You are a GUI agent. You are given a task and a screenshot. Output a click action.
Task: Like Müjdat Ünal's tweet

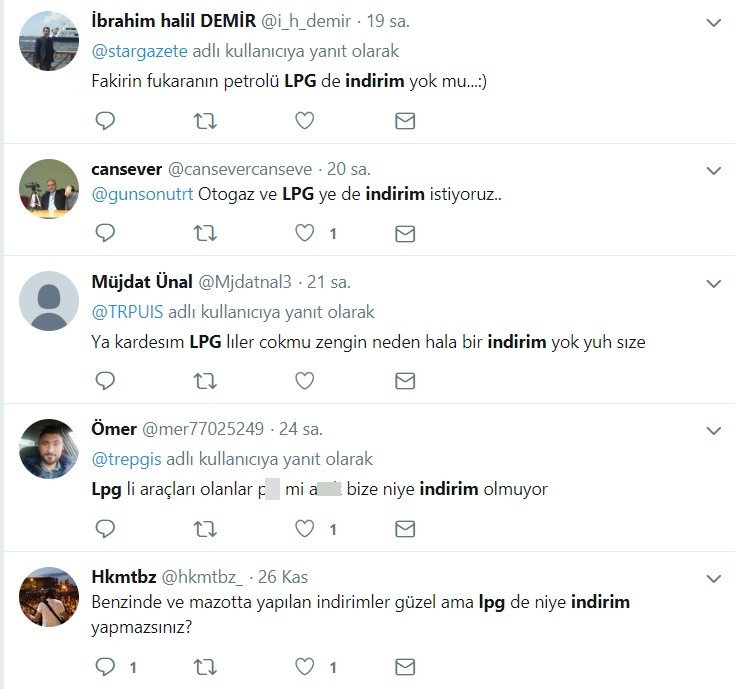point(305,381)
